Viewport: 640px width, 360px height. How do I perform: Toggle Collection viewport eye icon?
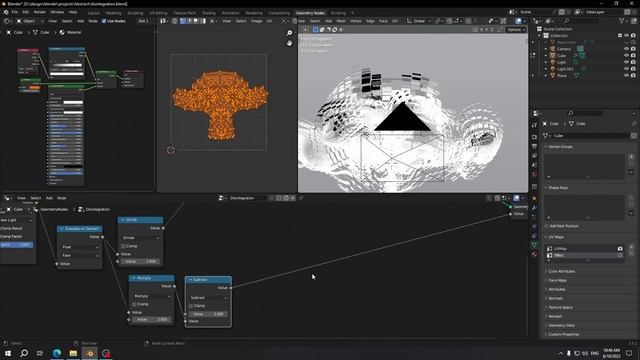(627, 36)
